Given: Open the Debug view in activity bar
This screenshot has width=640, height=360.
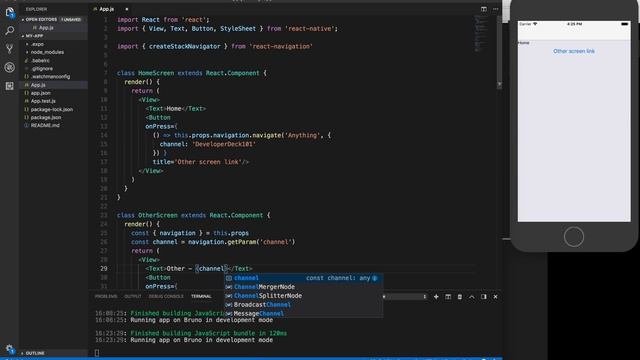Looking at the screenshot, I should 9,67.
